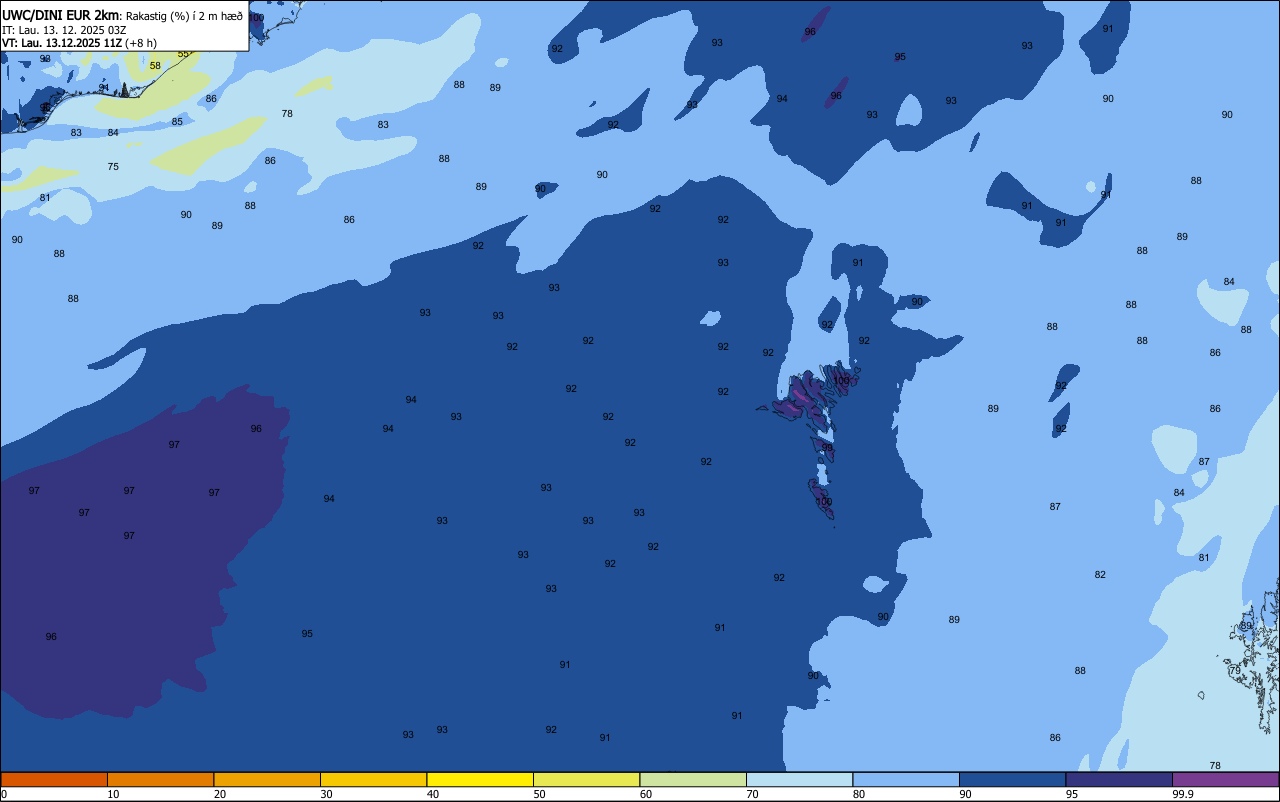
Task: Select the 30–40 golden legend swatch
Action: point(373,779)
